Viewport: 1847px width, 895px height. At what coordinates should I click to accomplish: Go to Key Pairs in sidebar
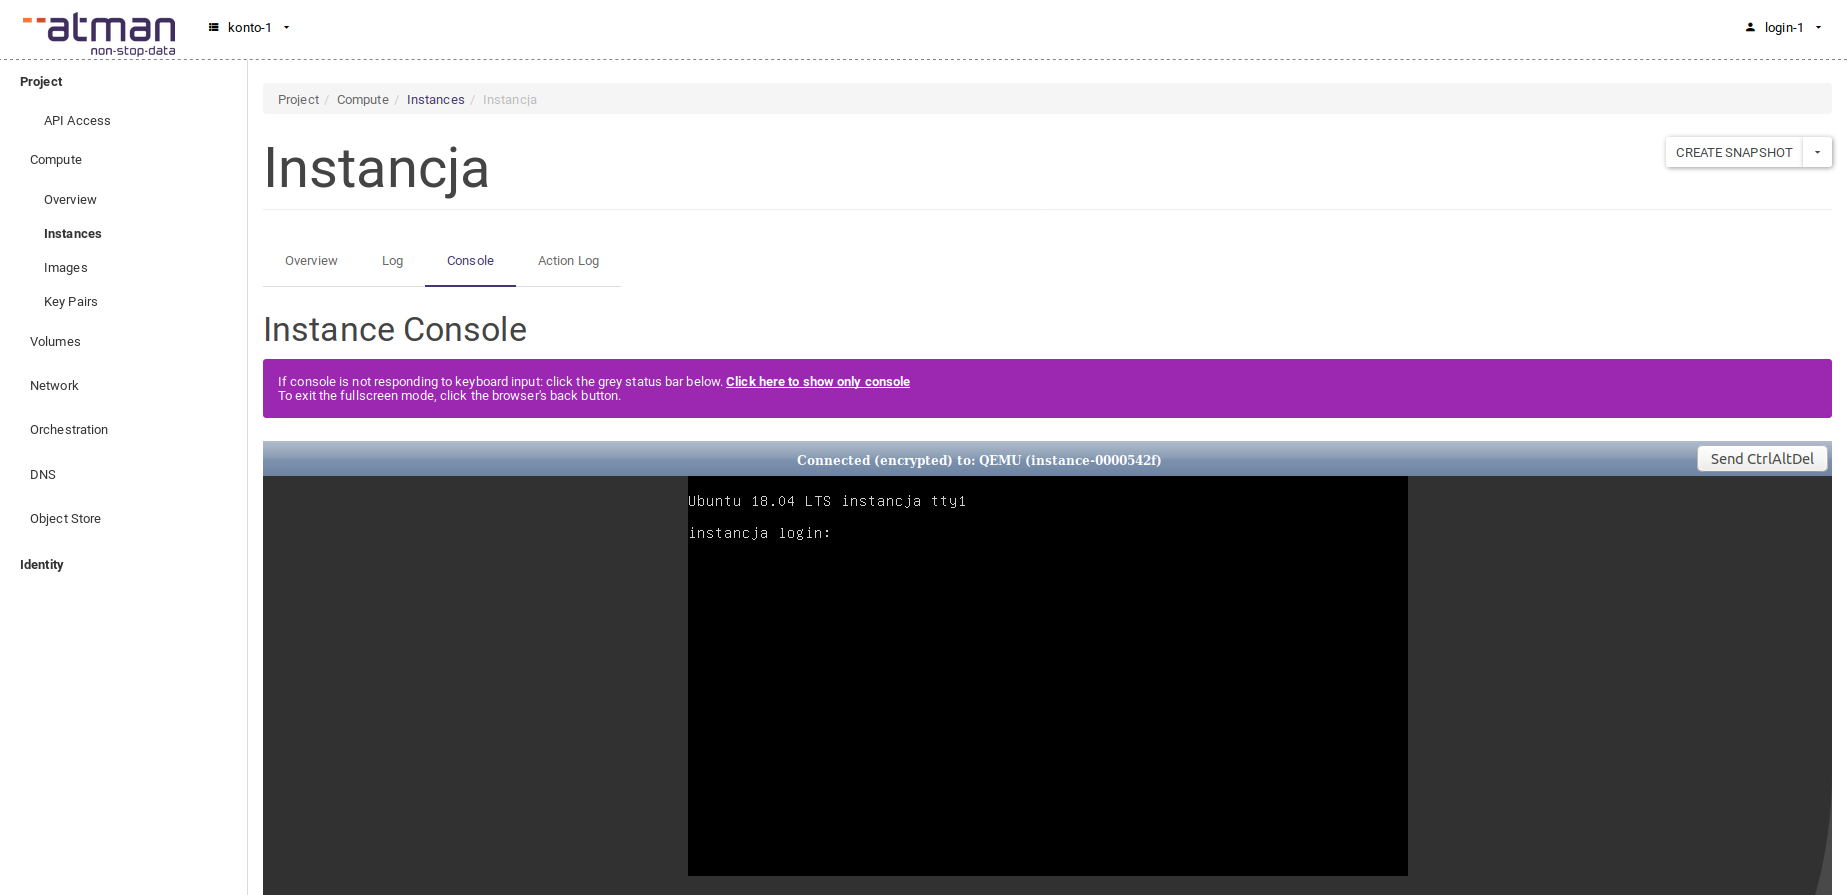pos(71,302)
